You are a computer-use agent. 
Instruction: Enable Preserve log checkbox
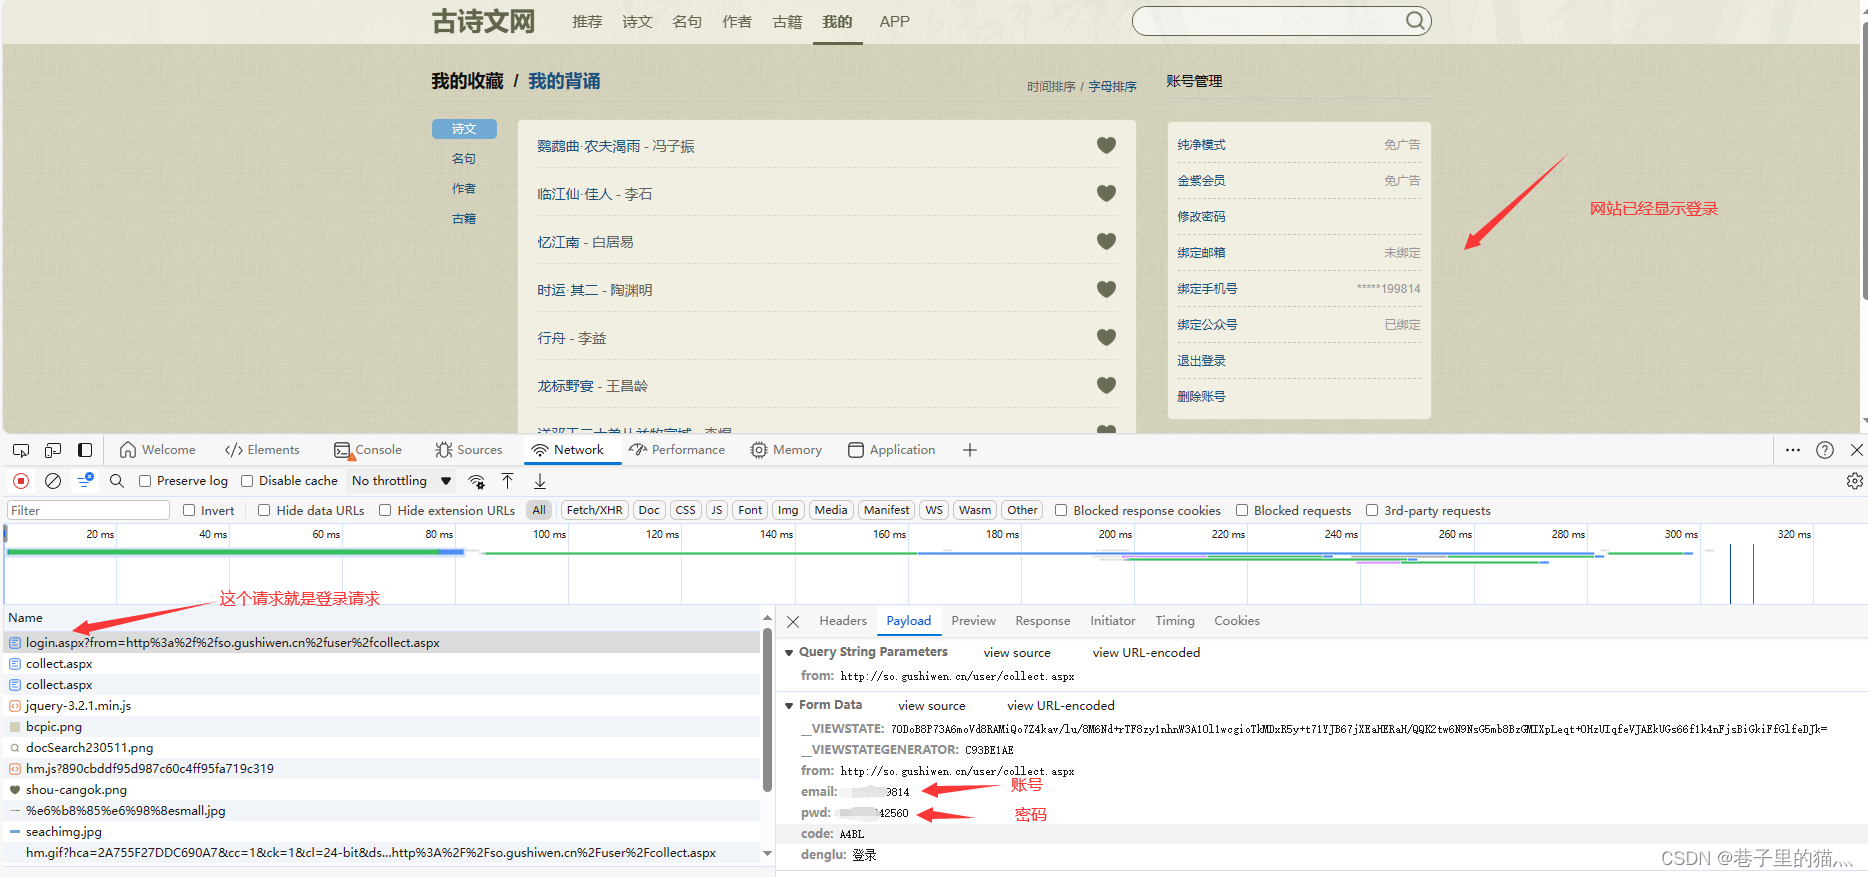(145, 481)
